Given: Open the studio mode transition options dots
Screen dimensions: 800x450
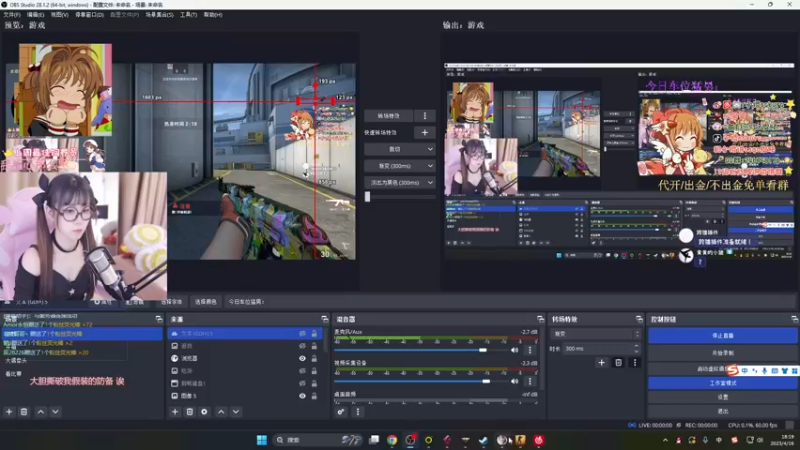Looking at the screenshot, I should pyautogui.click(x=424, y=116).
